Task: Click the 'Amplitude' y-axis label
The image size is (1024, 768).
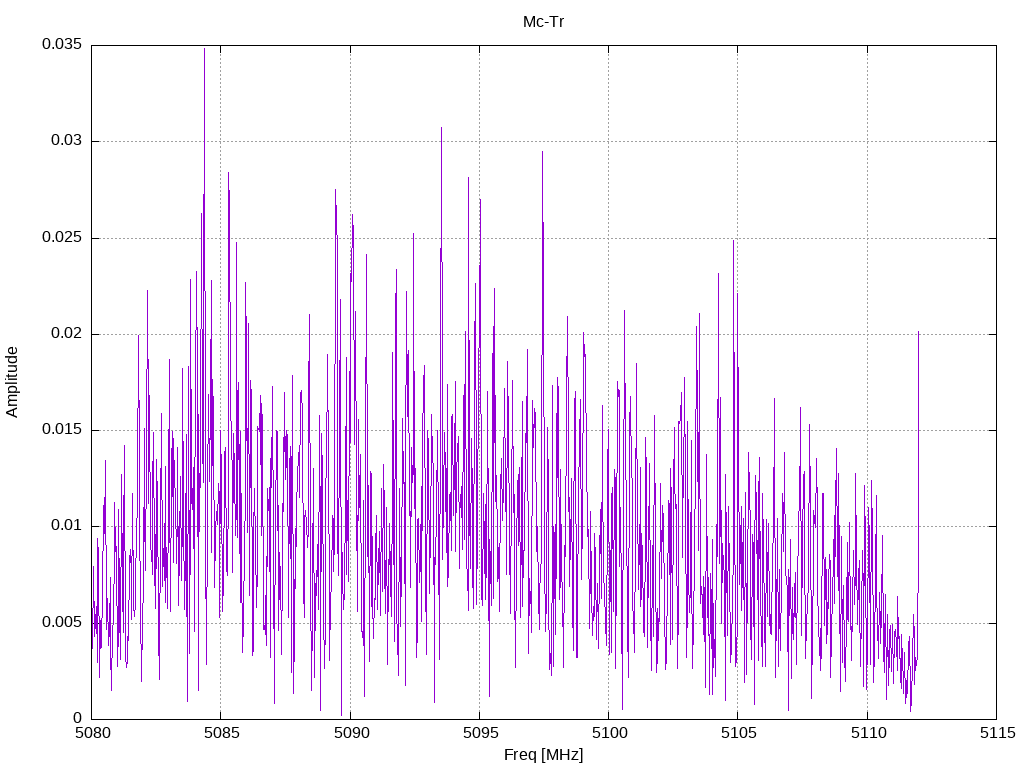Action: point(12,382)
